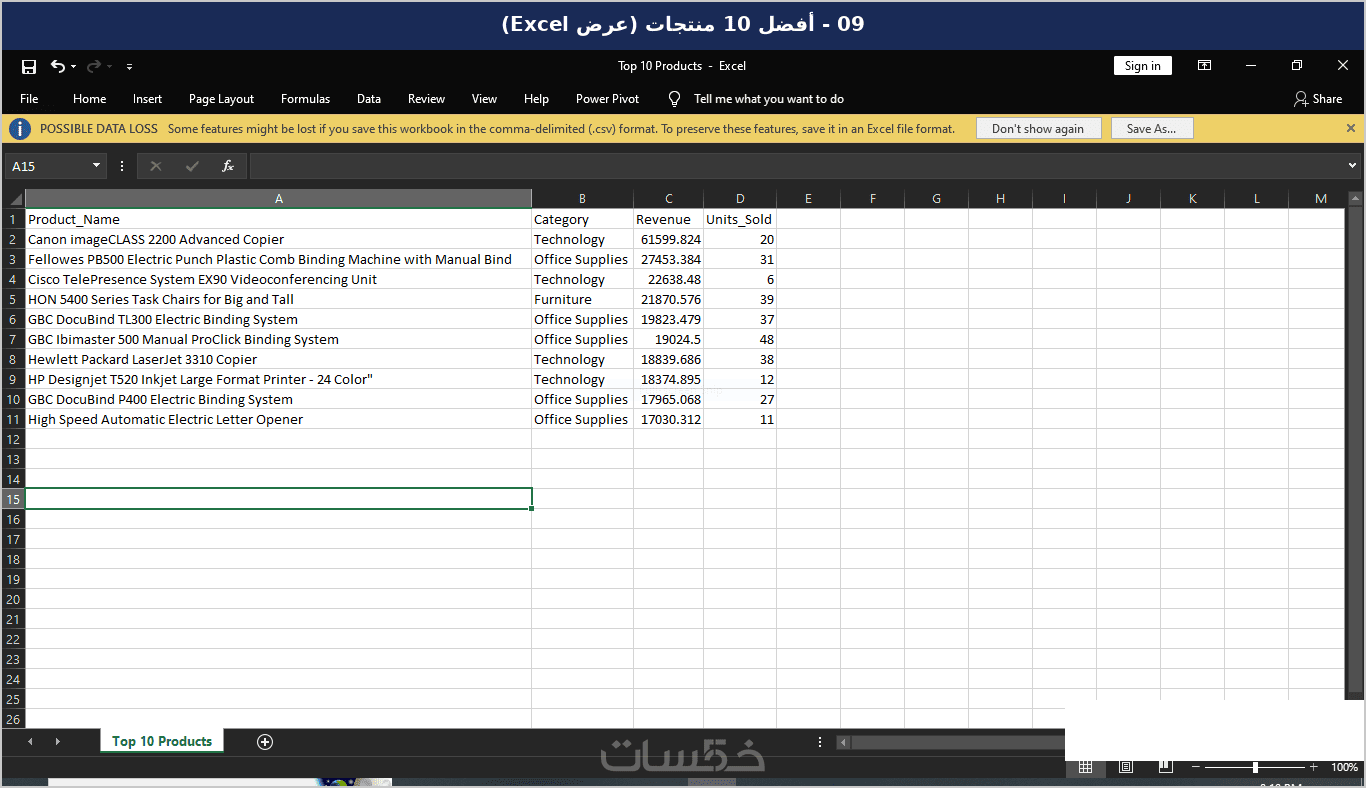Image resolution: width=1366 pixels, height=788 pixels.
Task: Select the Canon imageCLASS 2200 Advanced Copier cell
Action: (x=279, y=239)
